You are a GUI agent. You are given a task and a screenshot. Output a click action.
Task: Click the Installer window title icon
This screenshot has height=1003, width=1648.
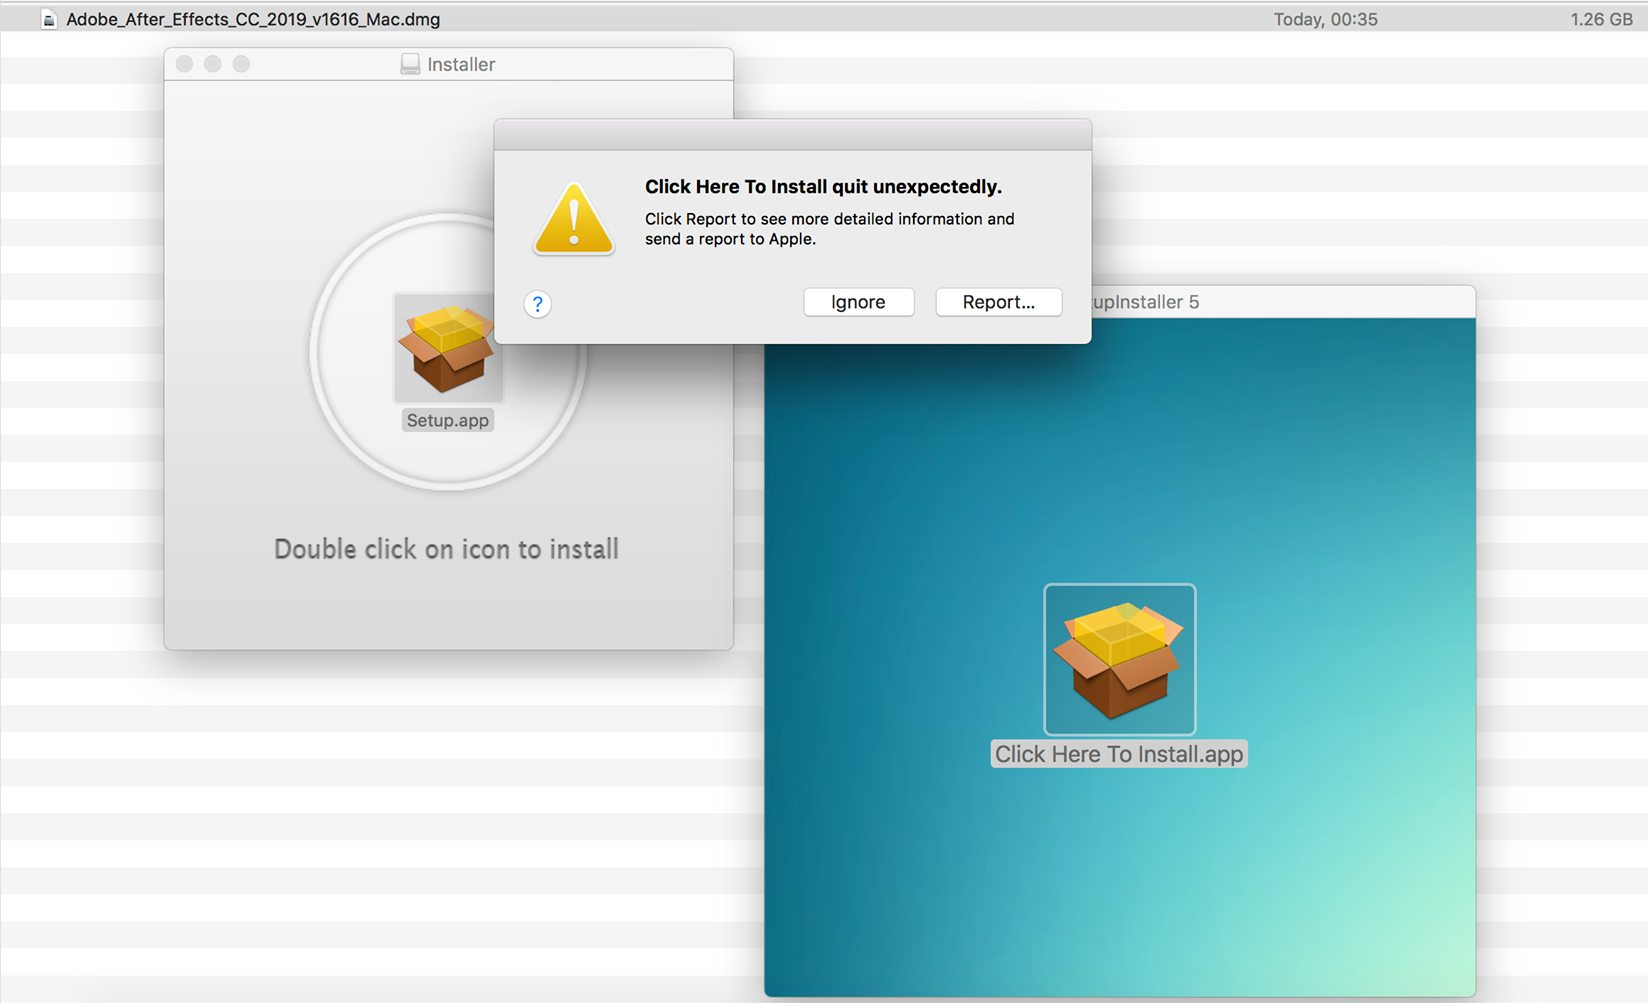410,63
